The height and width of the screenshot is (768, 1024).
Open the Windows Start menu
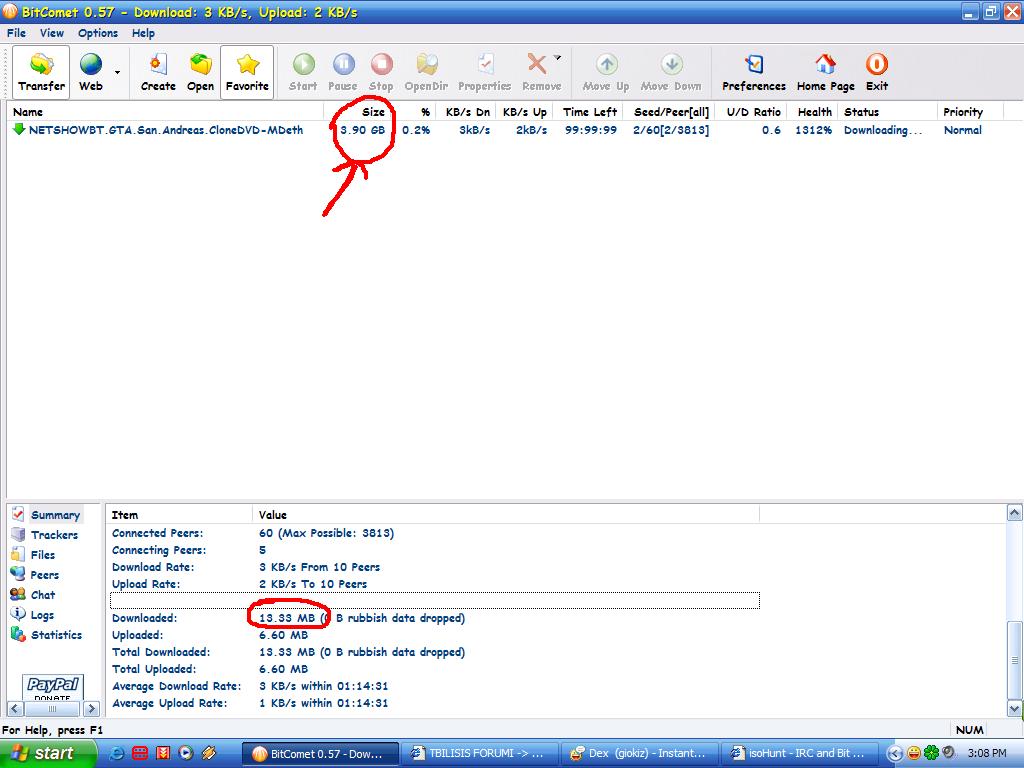point(48,753)
